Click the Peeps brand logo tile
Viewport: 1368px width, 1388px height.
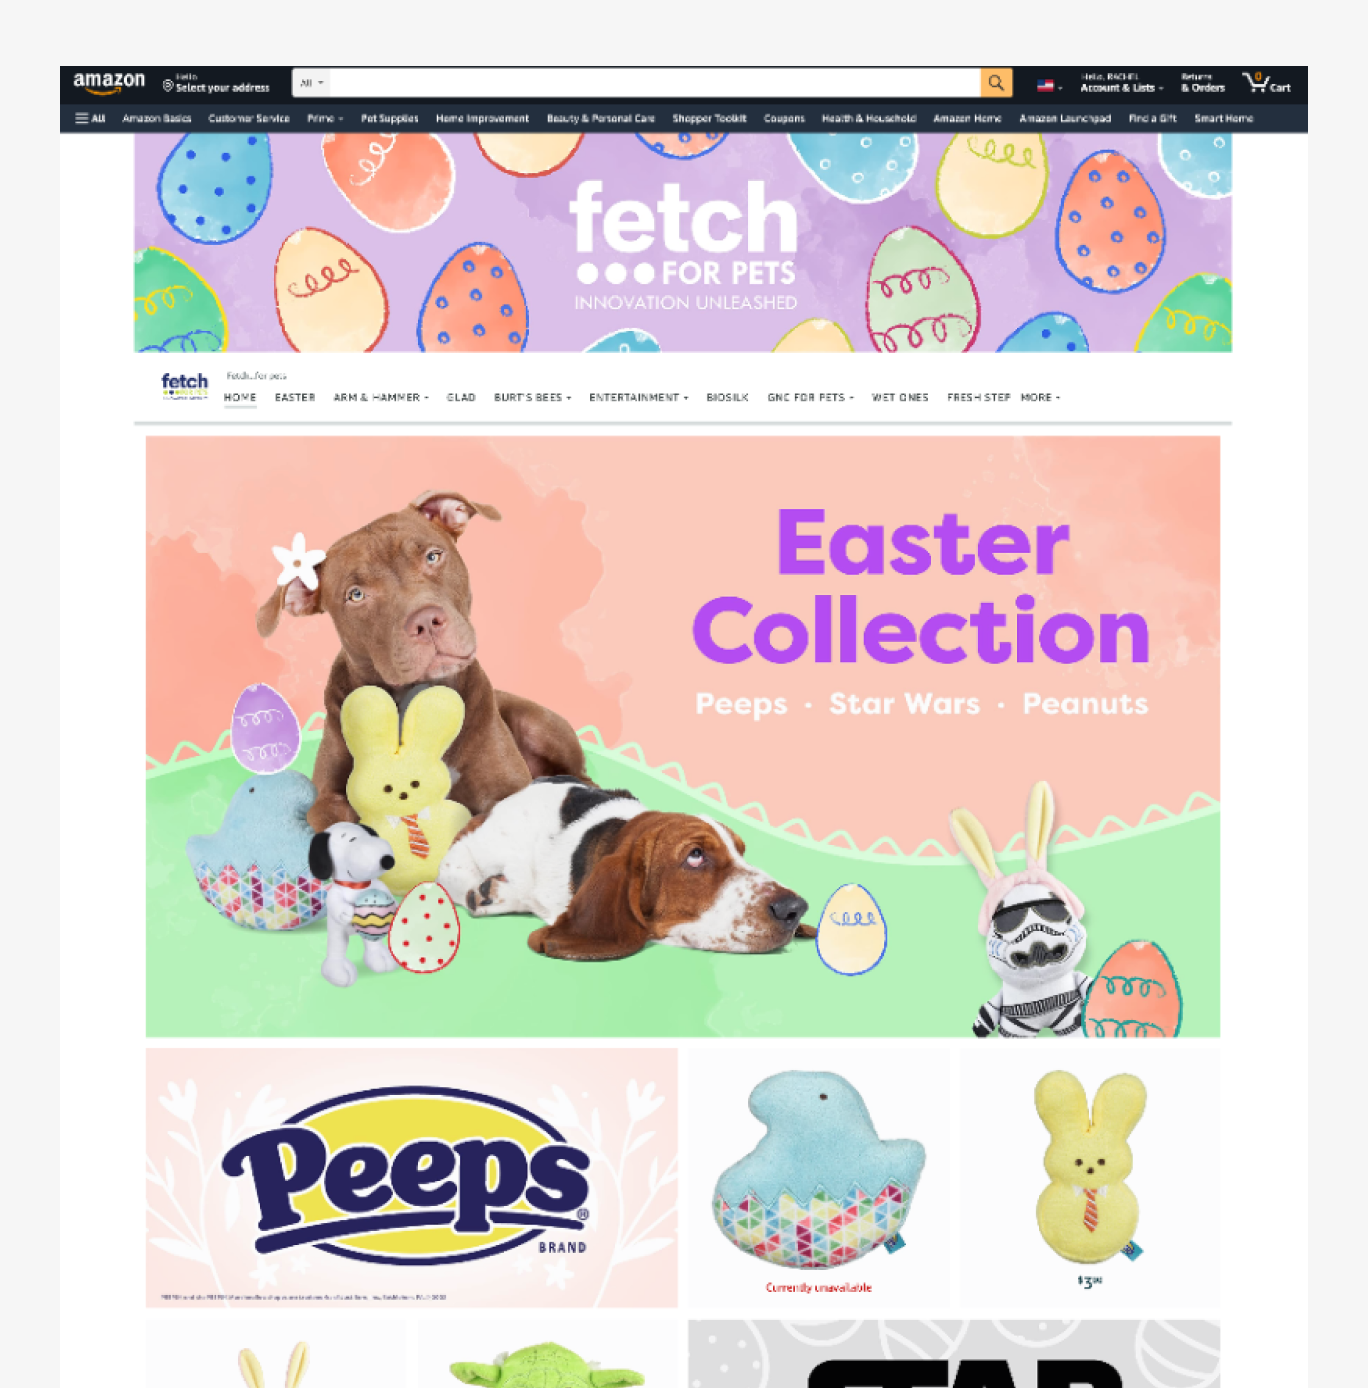412,1177
